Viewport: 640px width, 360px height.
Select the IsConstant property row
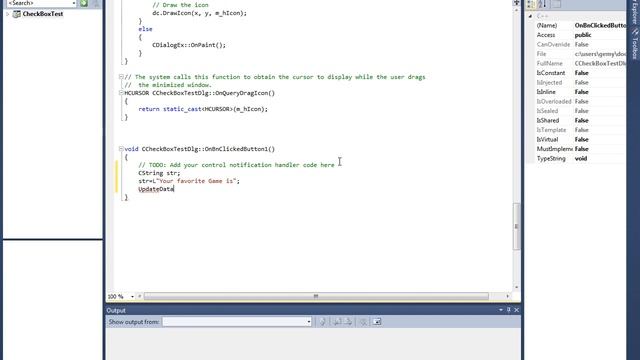tap(581, 73)
